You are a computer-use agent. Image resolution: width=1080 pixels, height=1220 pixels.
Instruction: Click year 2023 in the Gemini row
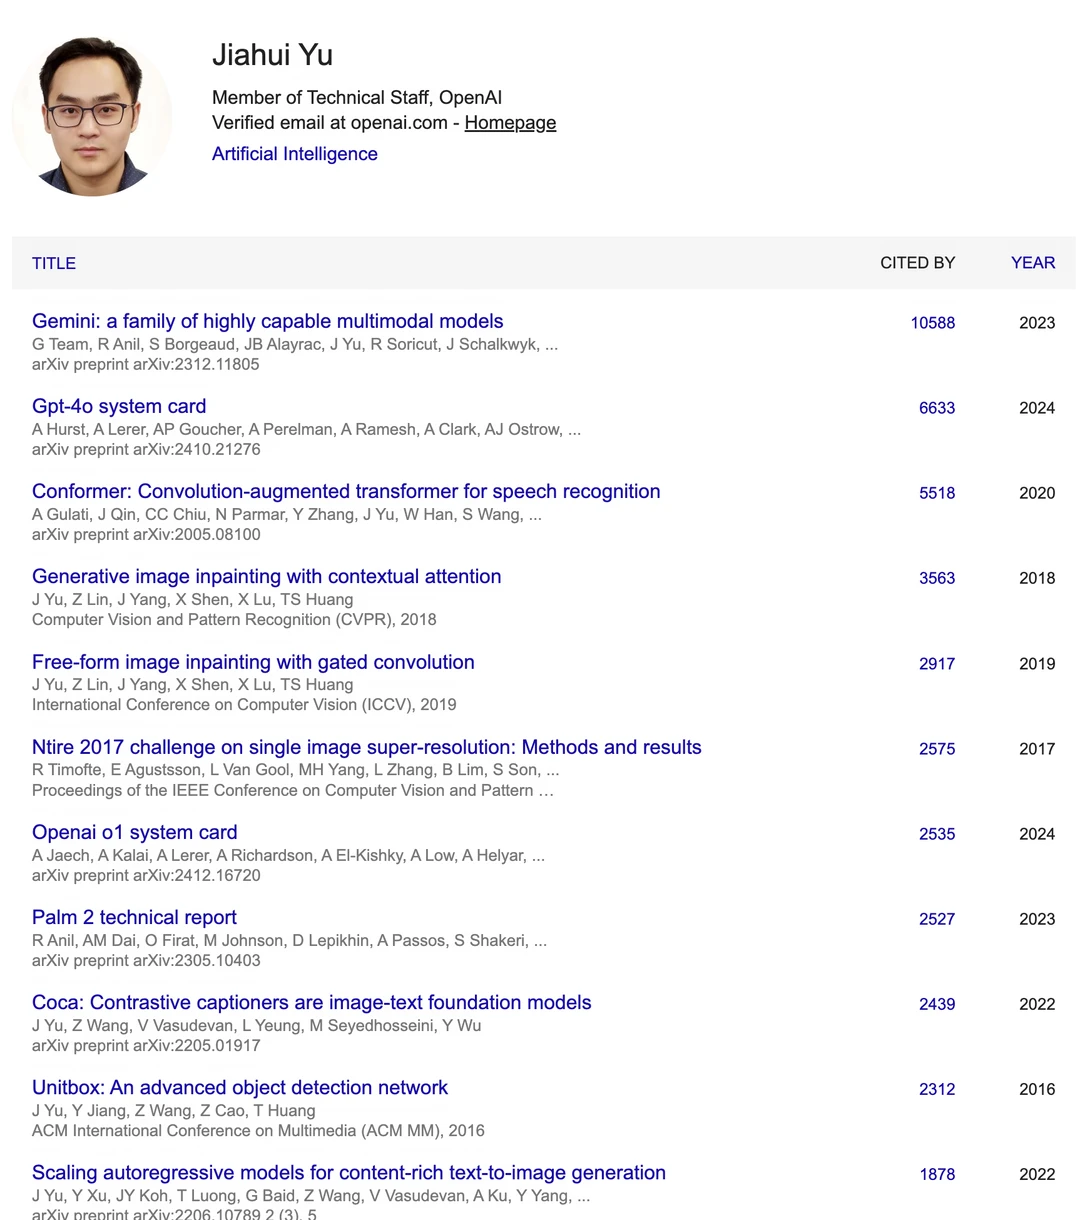click(1037, 323)
